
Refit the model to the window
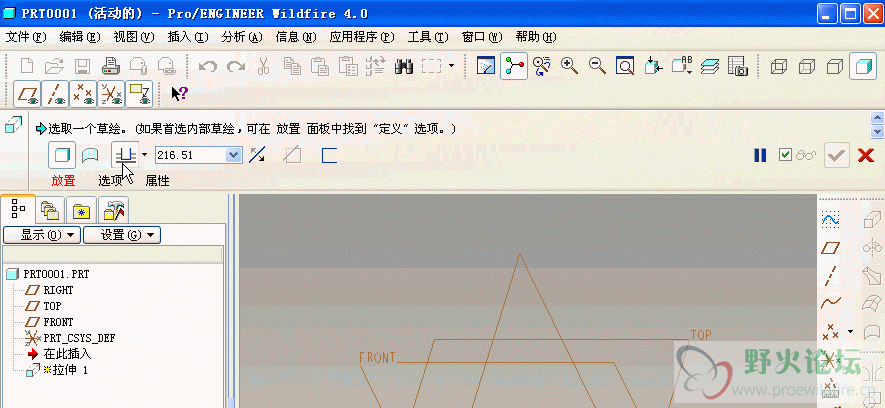coord(625,66)
